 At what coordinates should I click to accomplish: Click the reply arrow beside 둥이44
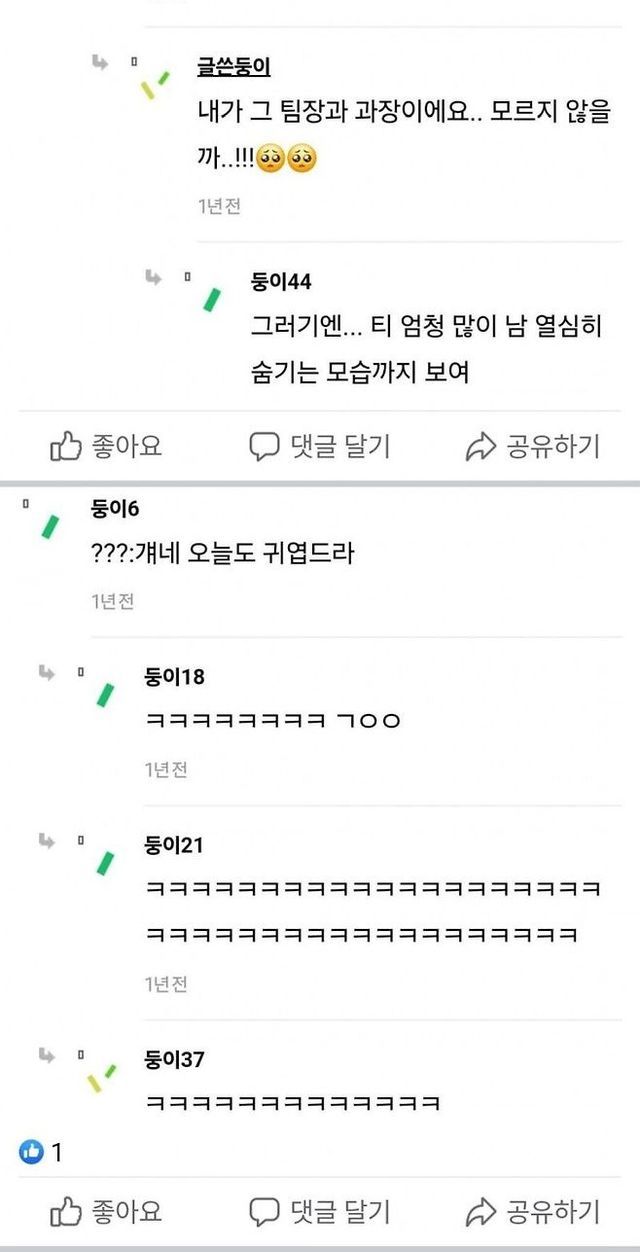(x=153, y=276)
